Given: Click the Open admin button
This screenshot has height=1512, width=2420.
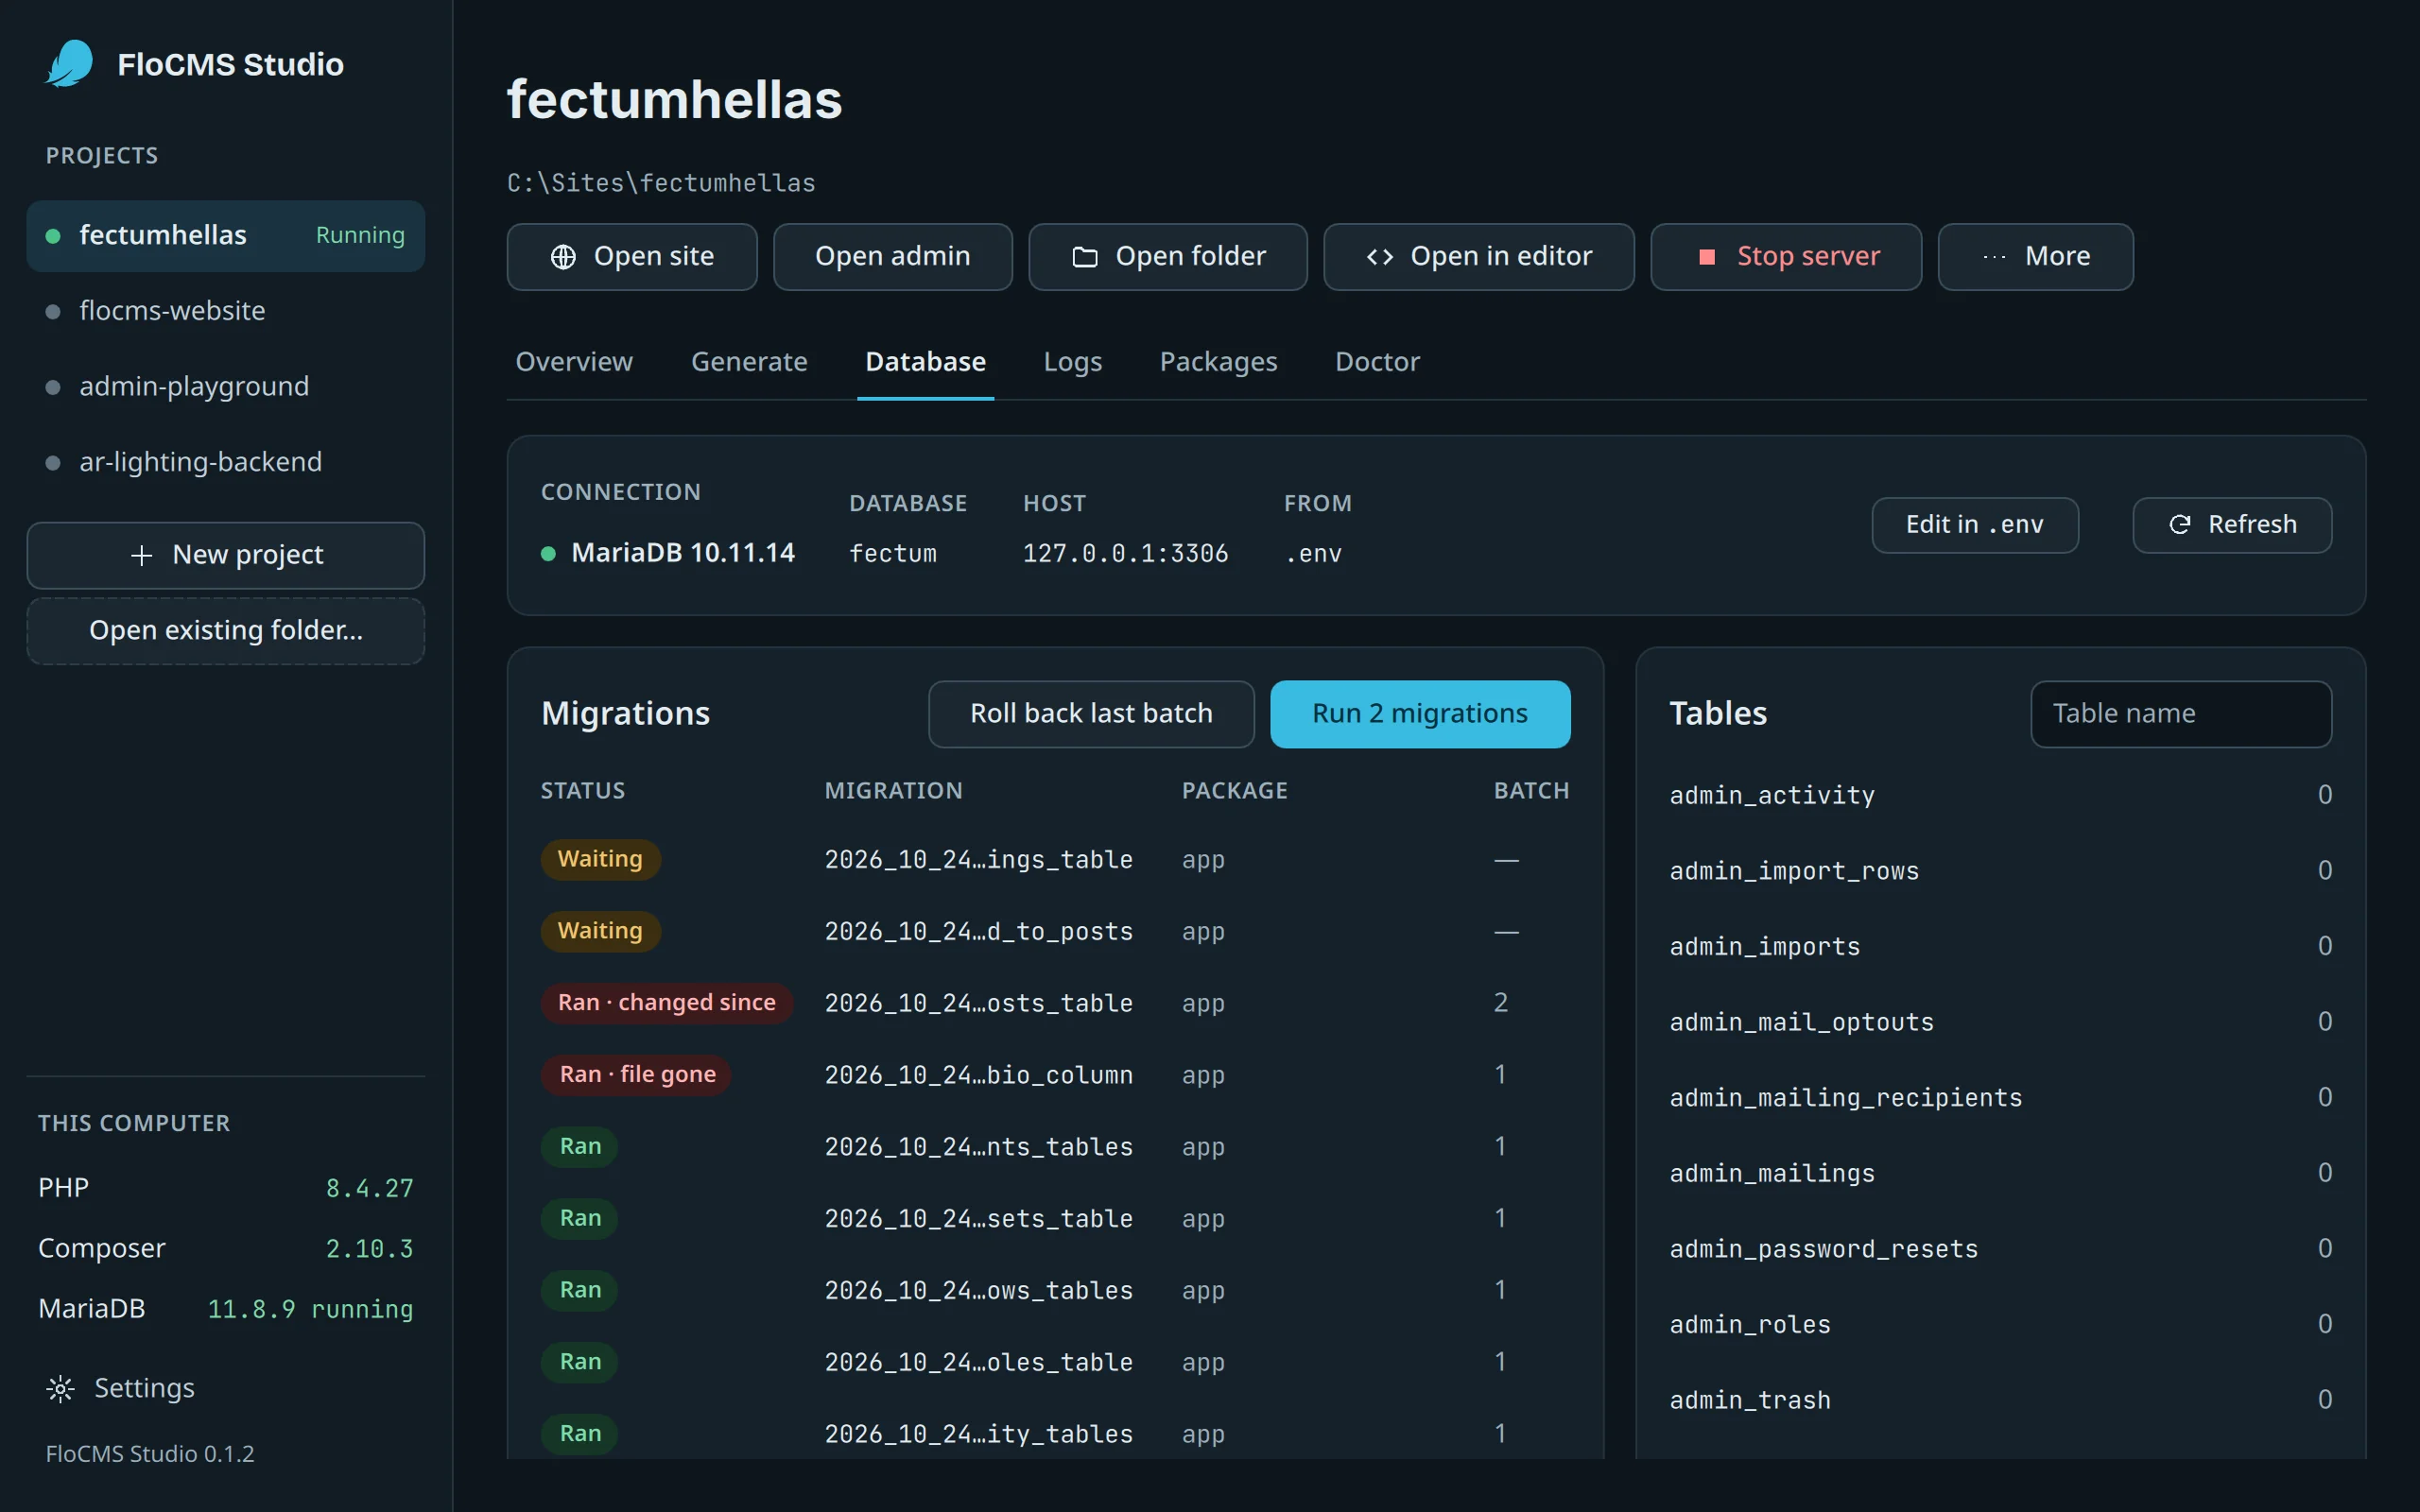Looking at the screenshot, I should 892,257.
